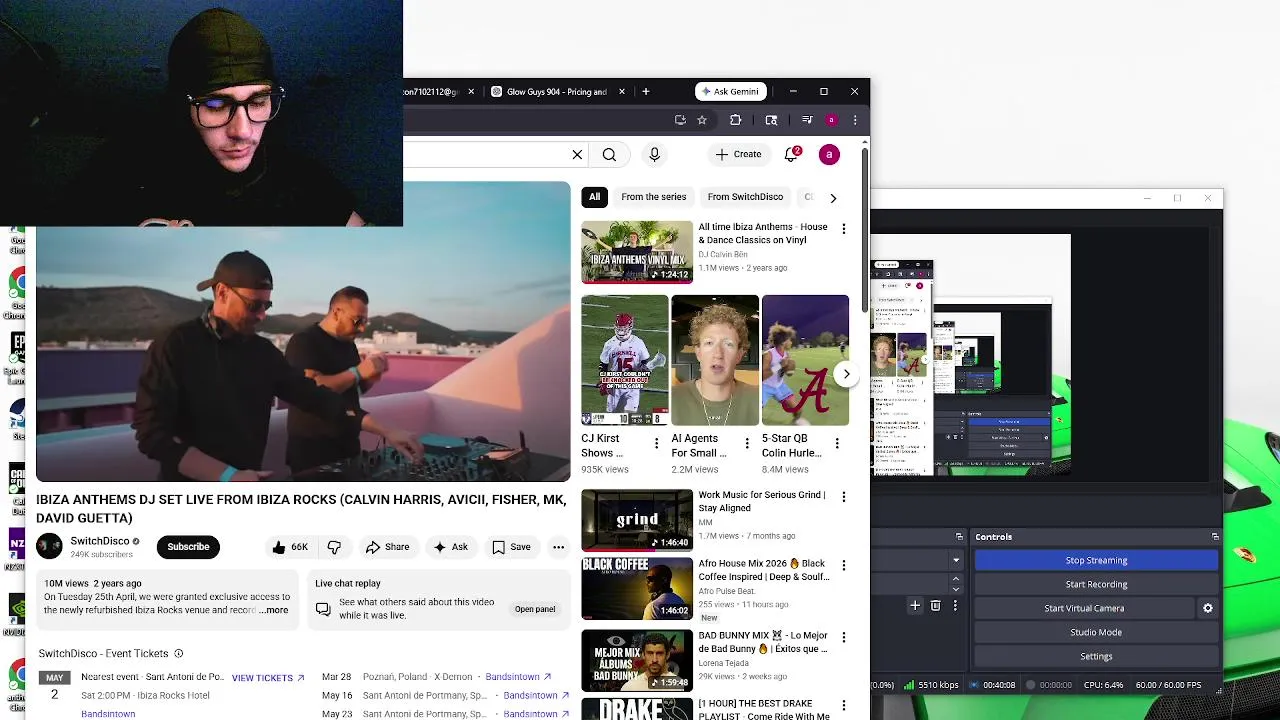Click the YouTube search magnifier button
Screen dimensions: 1280x720
pyautogui.click(x=609, y=155)
